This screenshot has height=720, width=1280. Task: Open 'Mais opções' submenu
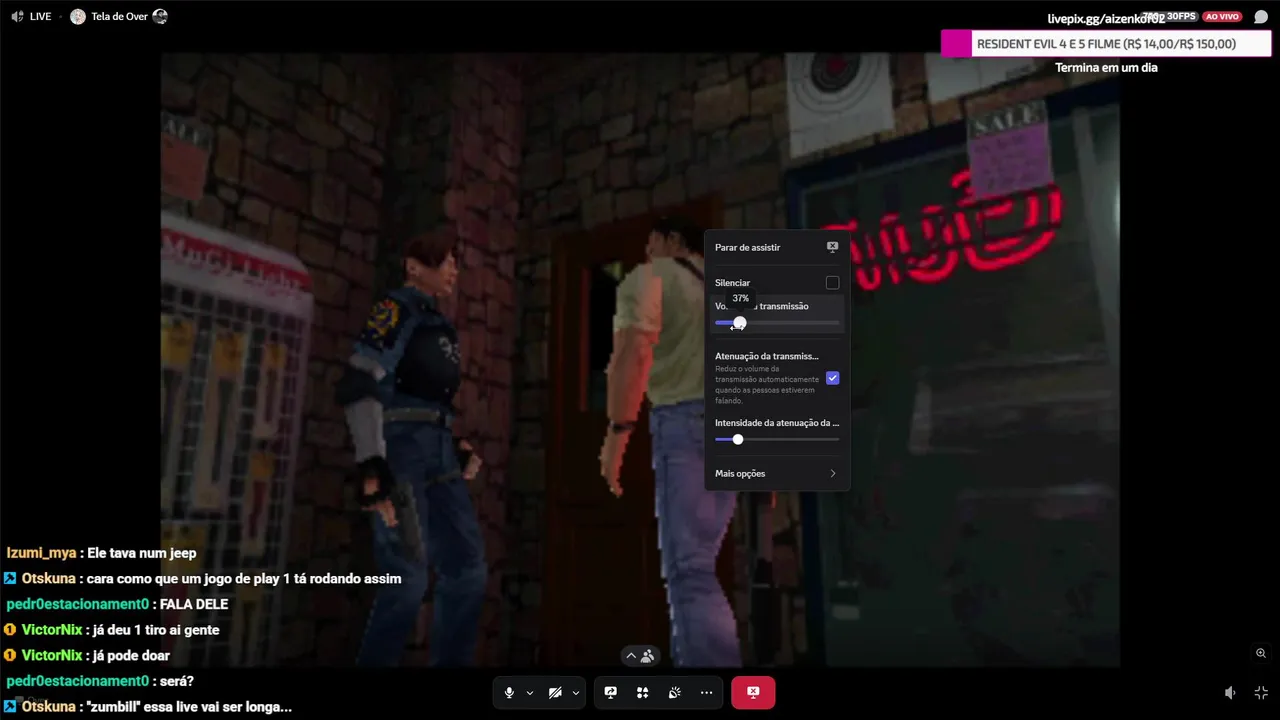(x=777, y=474)
